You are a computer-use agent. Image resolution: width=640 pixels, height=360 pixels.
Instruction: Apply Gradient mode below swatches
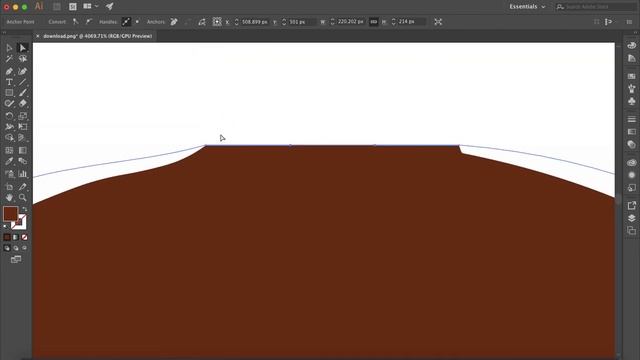point(16,237)
